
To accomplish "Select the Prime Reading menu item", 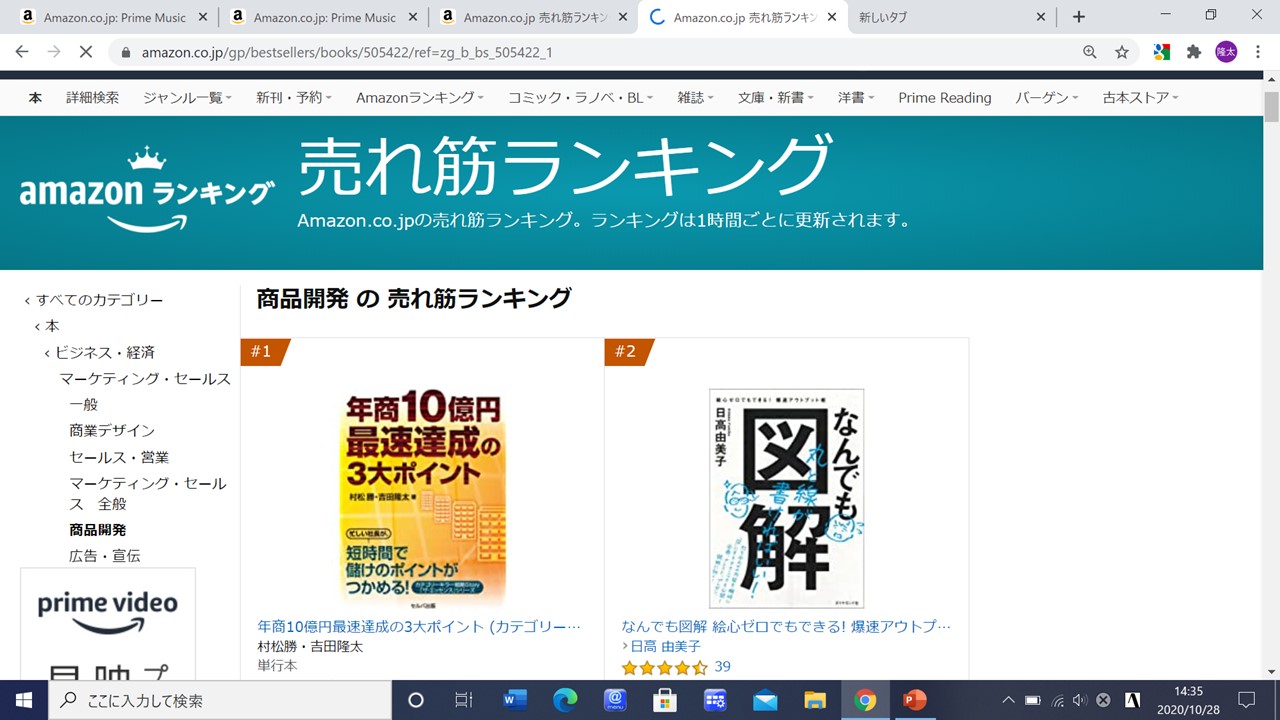I will click(945, 97).
